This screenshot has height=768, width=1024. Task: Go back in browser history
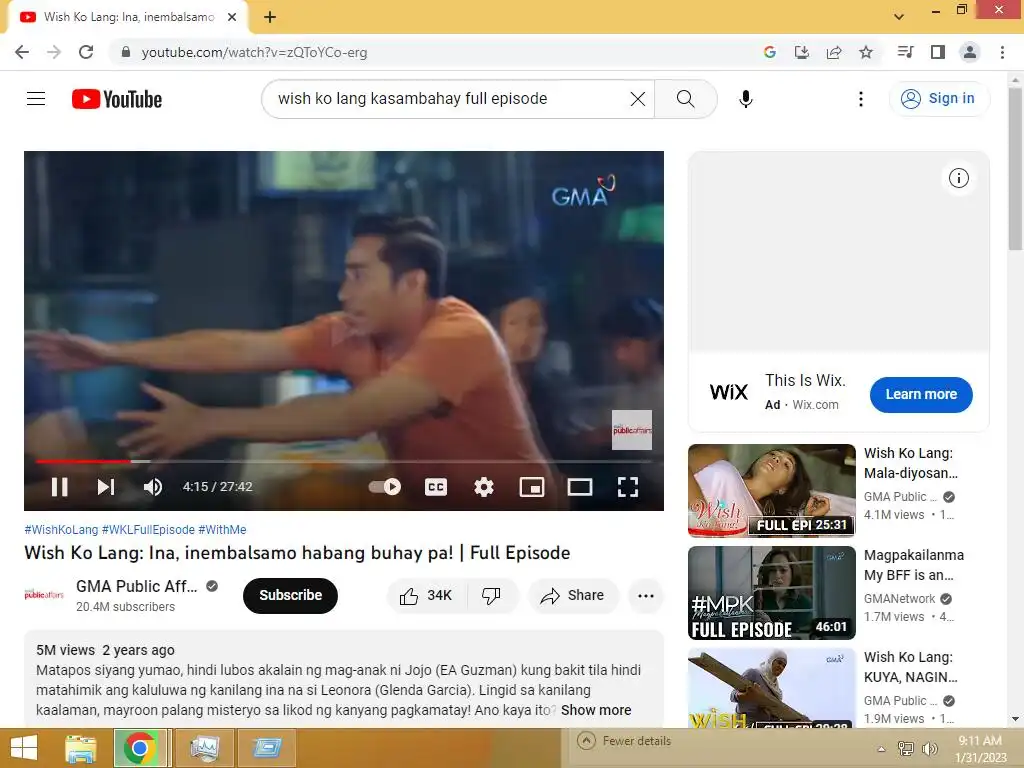click(x=22, y=52)
